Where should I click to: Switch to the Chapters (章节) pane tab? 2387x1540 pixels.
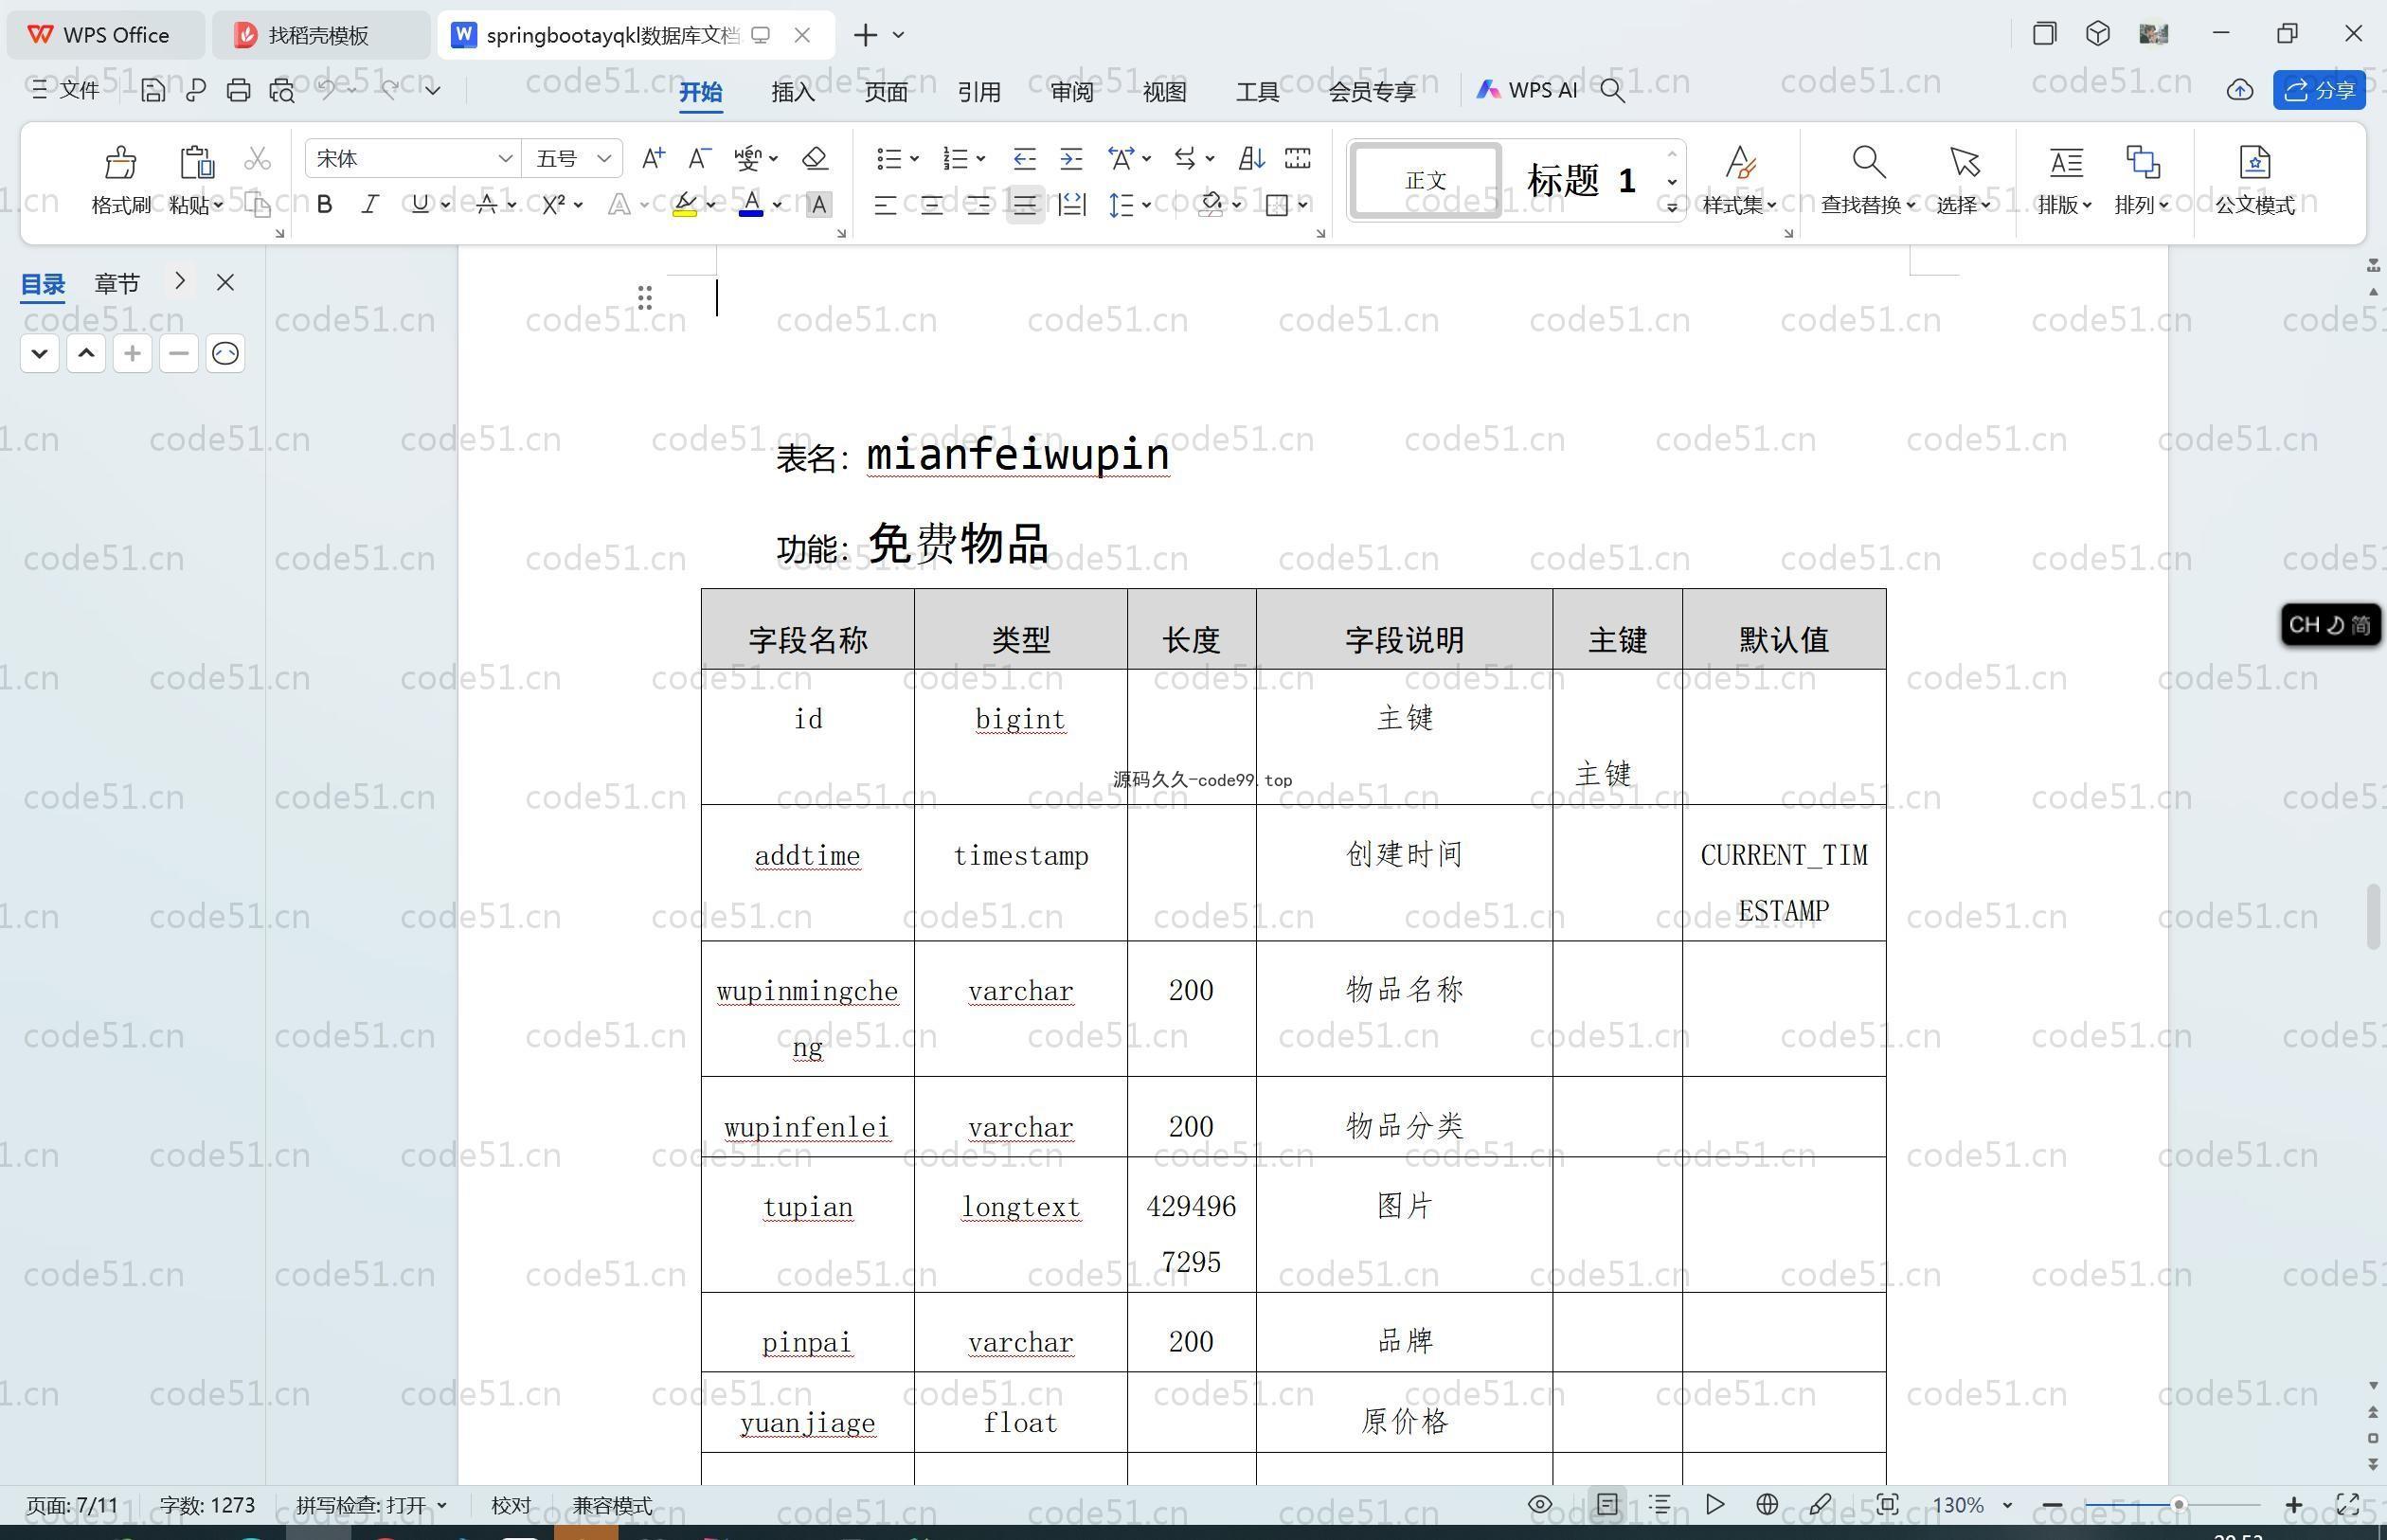[x=117, y=283]
